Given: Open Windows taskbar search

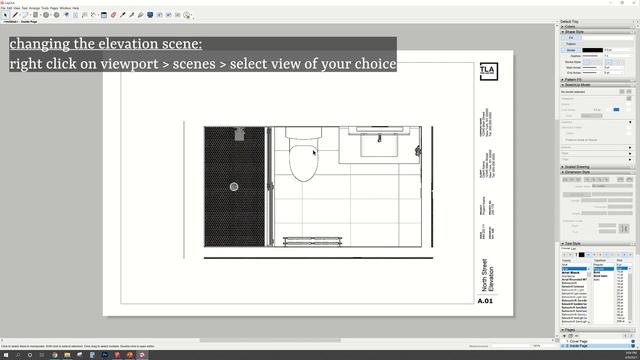Looking at the screenshot, I should (18, 355).
